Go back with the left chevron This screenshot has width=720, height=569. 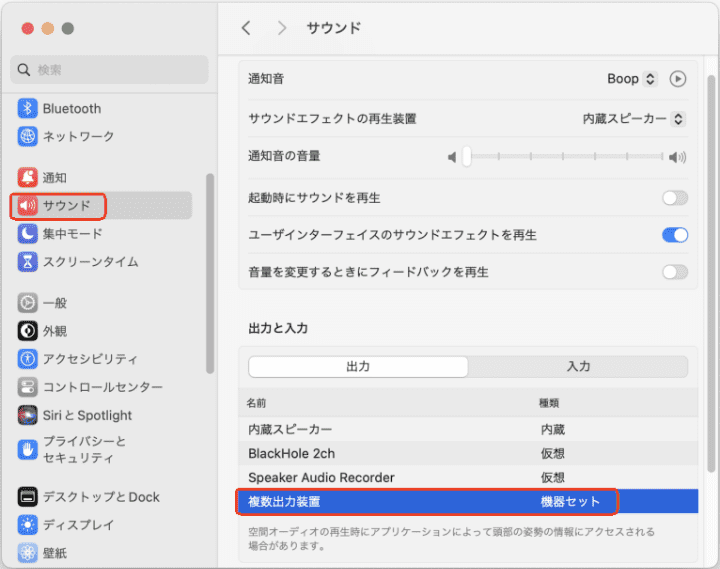pyautogui.click(x=246, y=28)
